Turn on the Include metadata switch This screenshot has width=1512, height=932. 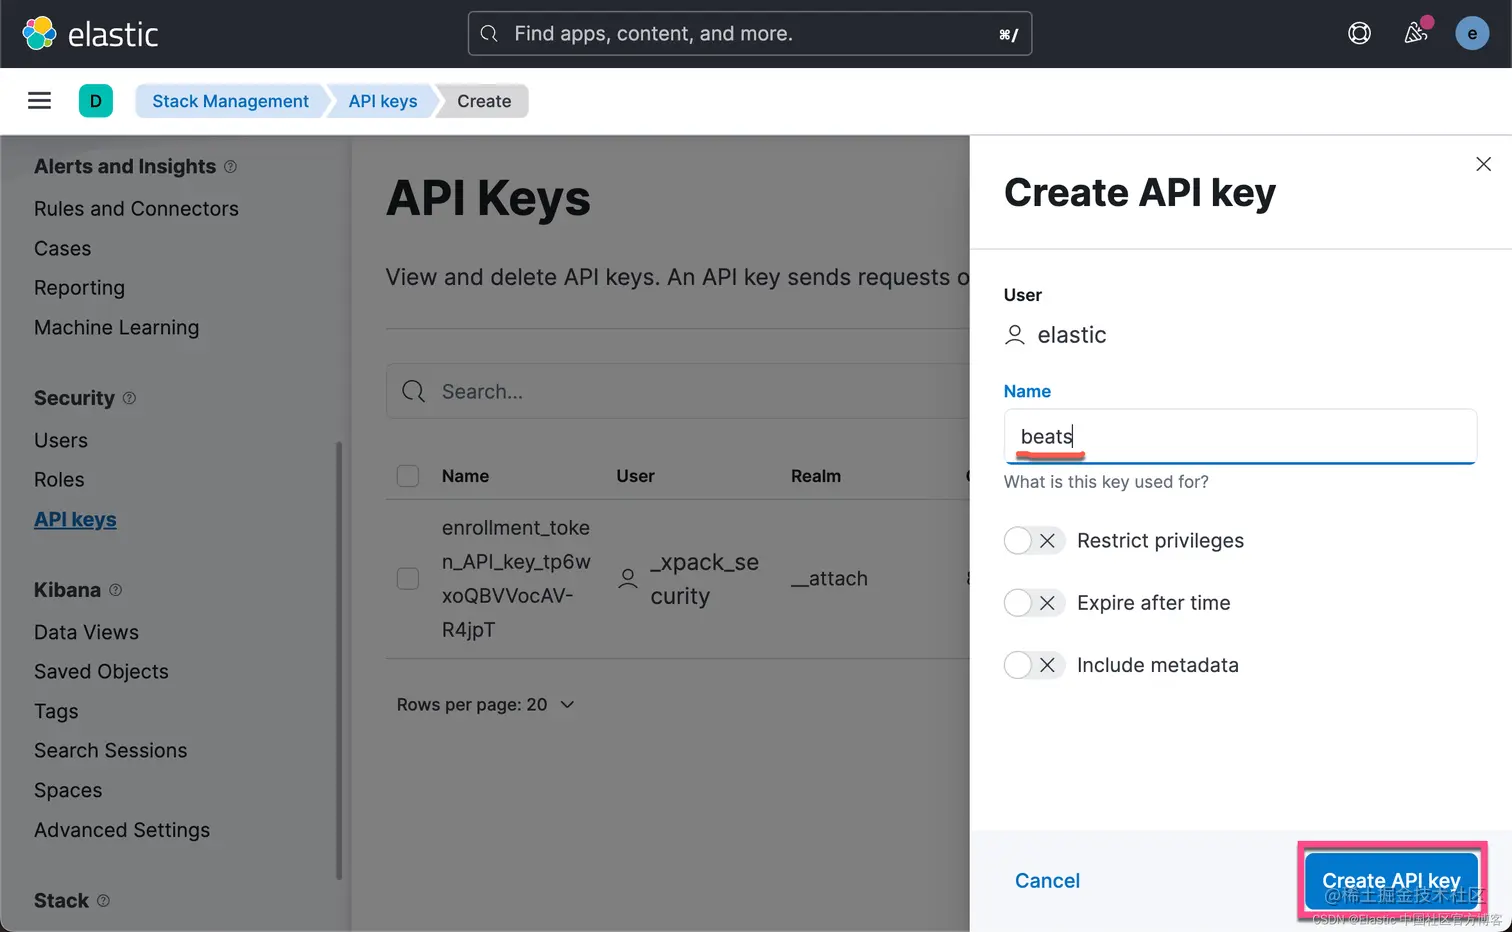pos(1034,665)
